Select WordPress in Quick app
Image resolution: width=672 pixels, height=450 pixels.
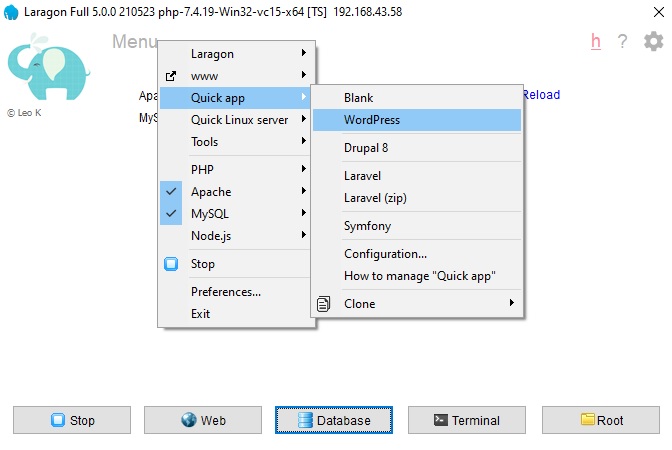417,120
